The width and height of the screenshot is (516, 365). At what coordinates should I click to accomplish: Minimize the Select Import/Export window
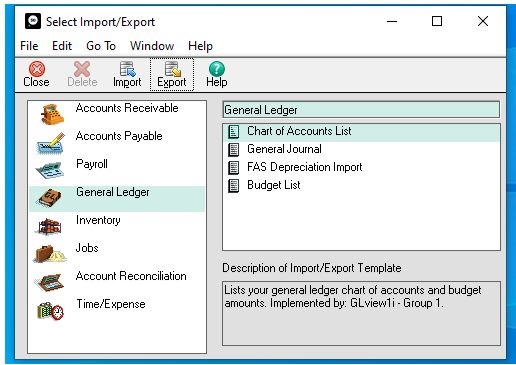pos(392,21)
